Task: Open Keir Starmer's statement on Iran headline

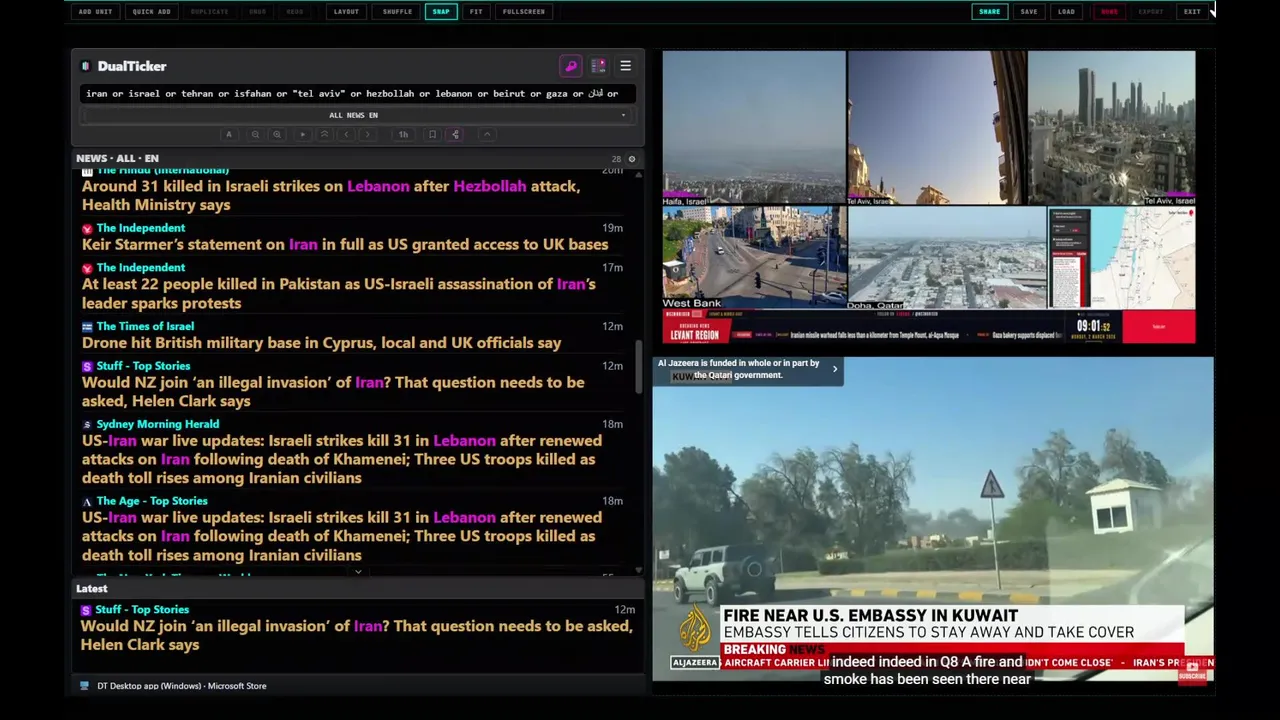Action: [345, 244]
